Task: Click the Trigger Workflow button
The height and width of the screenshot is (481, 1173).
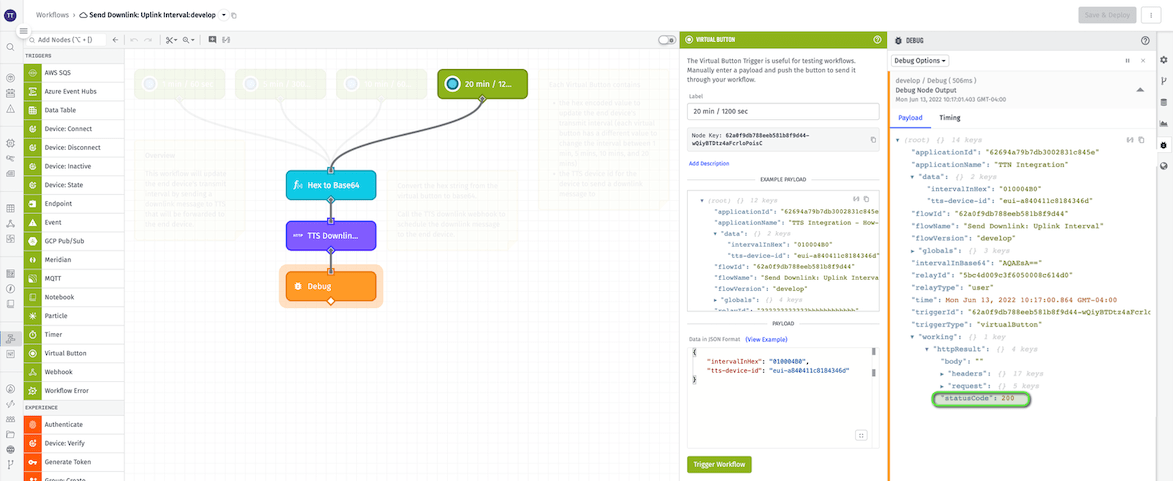Action: tap(719, 464)
